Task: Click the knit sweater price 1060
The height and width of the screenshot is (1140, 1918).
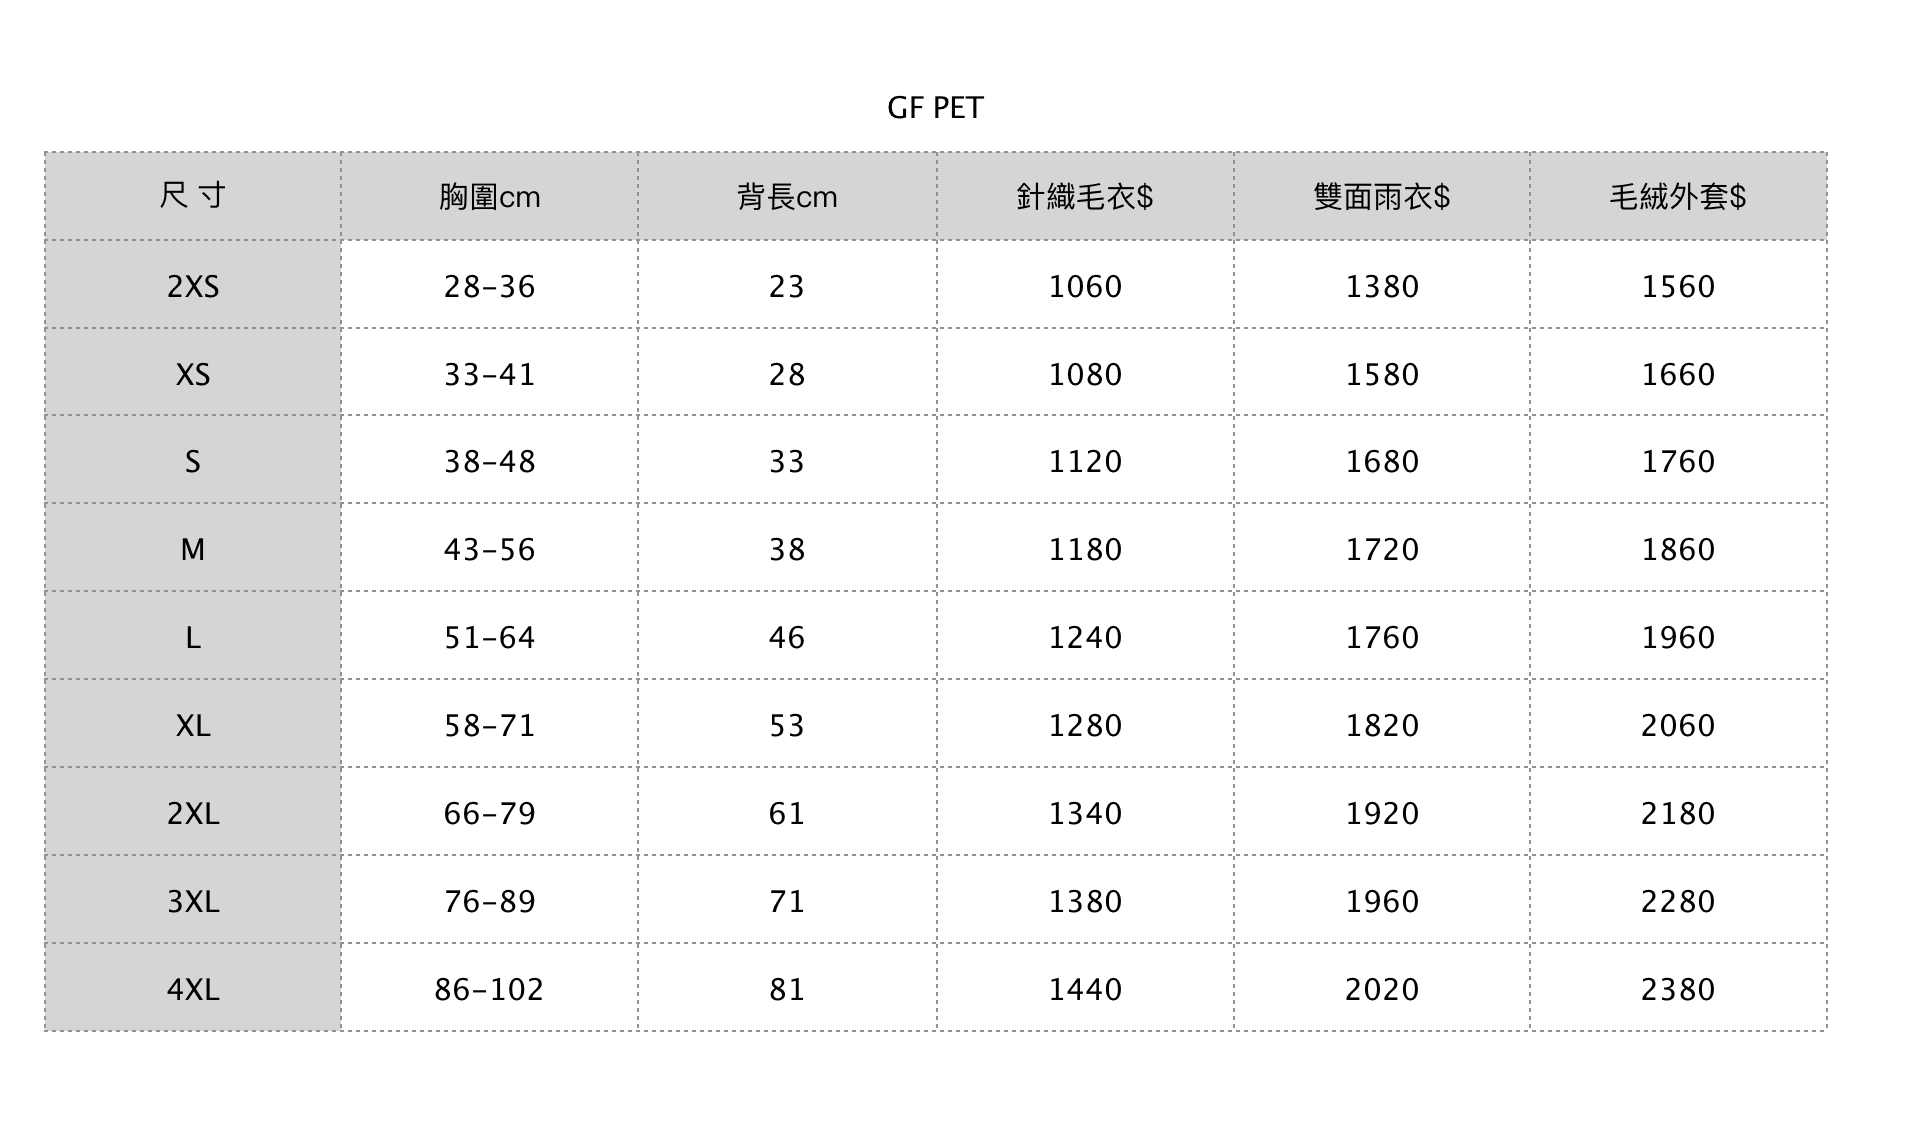Action: tap(1085, 287)
